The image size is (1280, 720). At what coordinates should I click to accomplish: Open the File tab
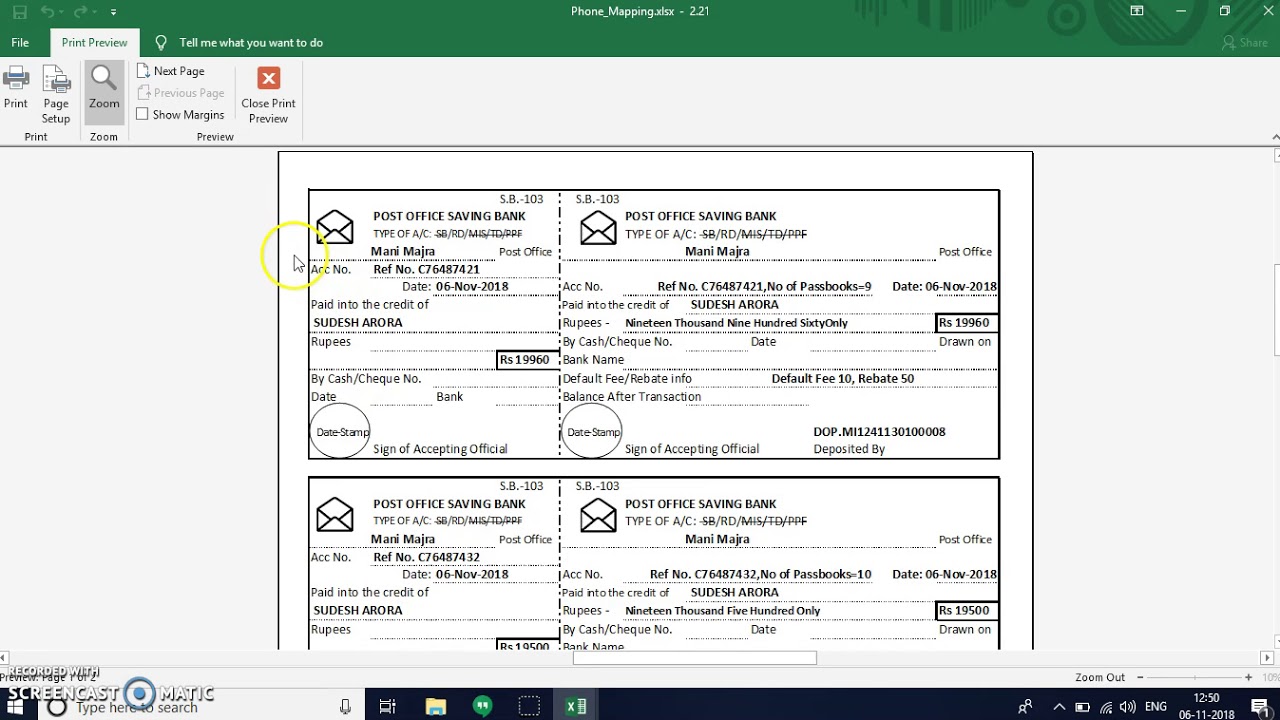click(20, 43)
